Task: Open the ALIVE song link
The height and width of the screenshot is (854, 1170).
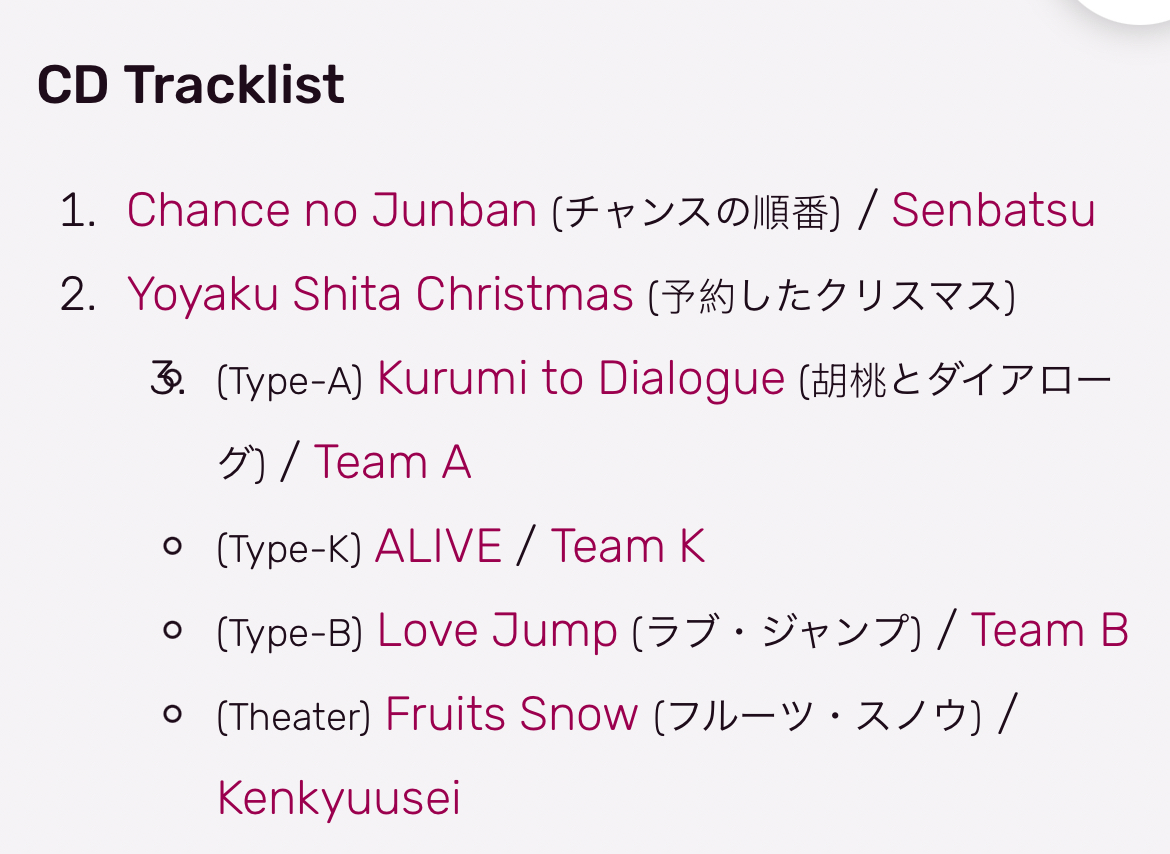Action: (x=438, y=546)
